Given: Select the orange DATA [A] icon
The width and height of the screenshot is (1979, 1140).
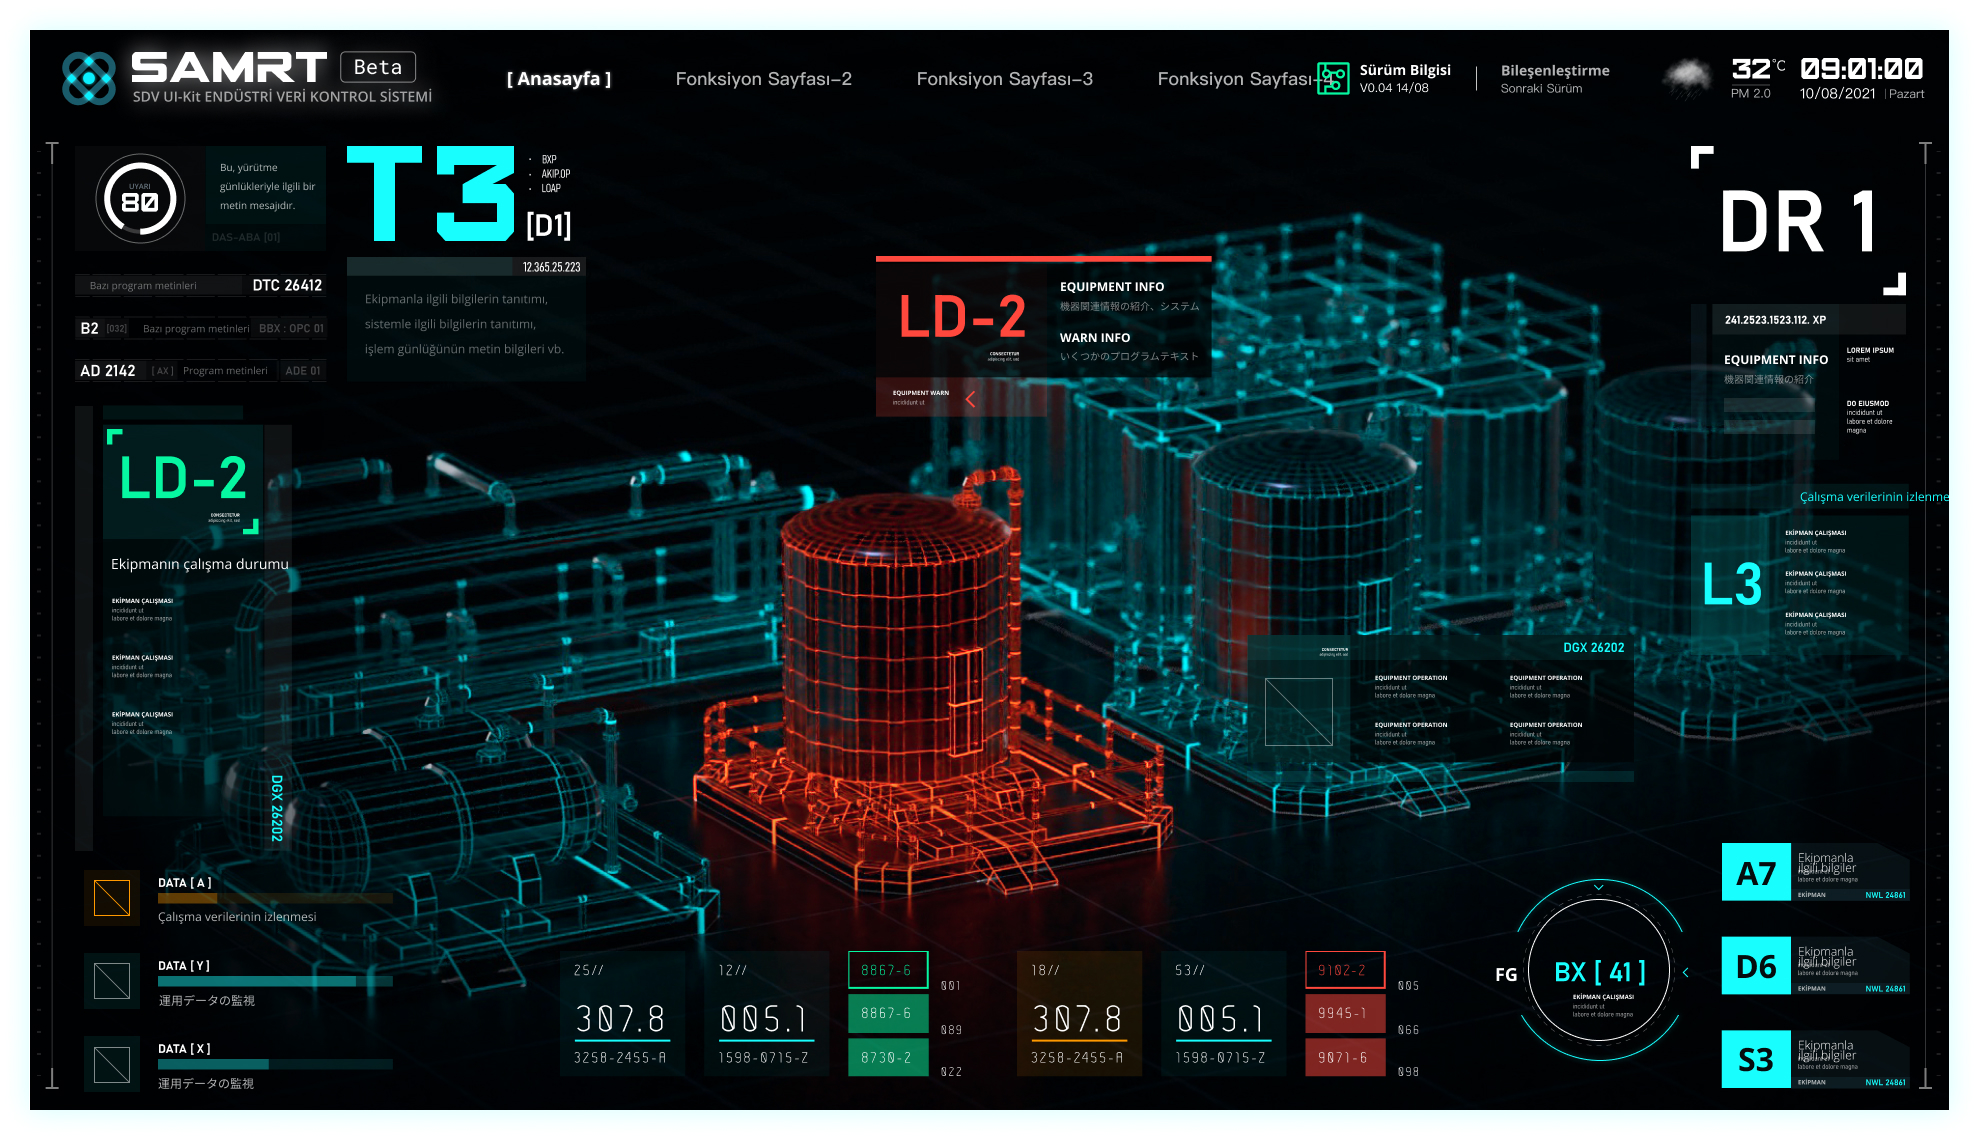Looking at the screenshot, I should click(x=112, y=898).
